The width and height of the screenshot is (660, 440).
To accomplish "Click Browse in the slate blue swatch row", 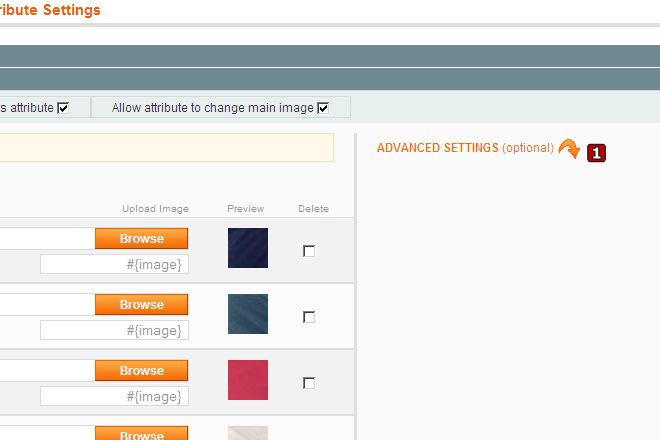I will [x=142, y=305].
